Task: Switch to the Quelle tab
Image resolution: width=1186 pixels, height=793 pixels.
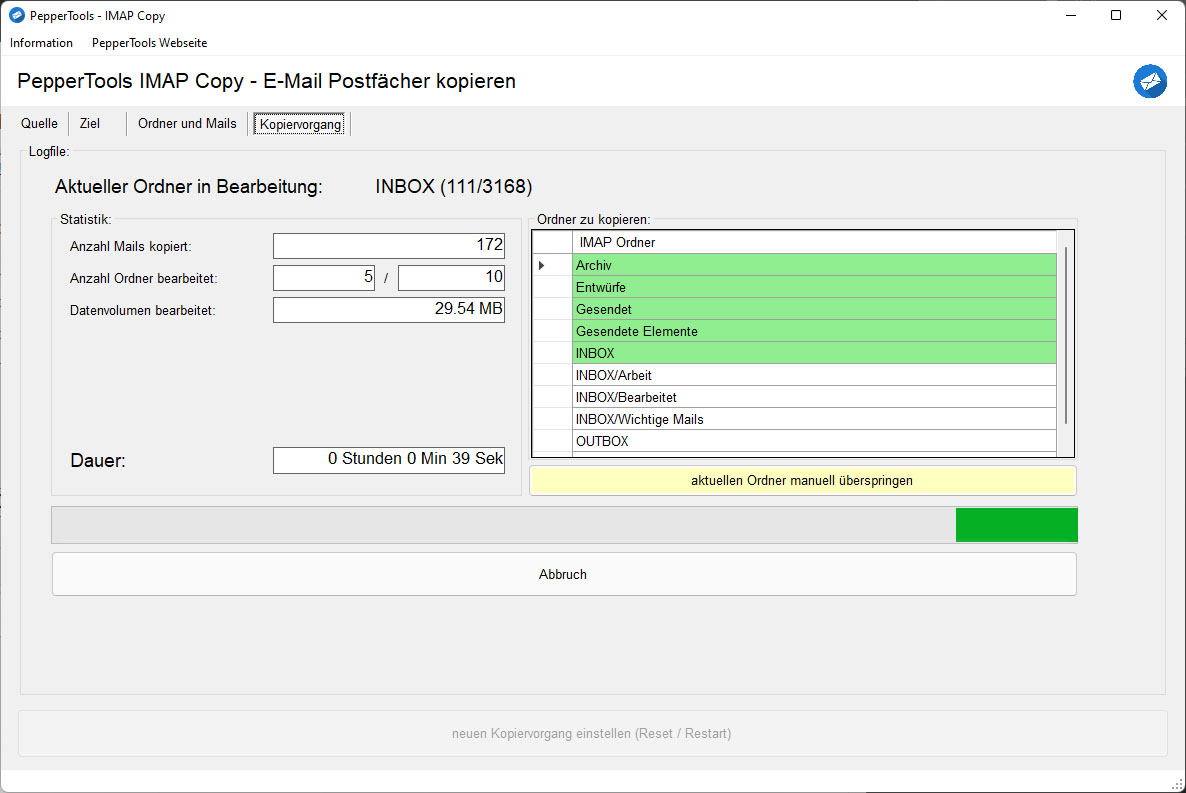Action: click(38, 123)
